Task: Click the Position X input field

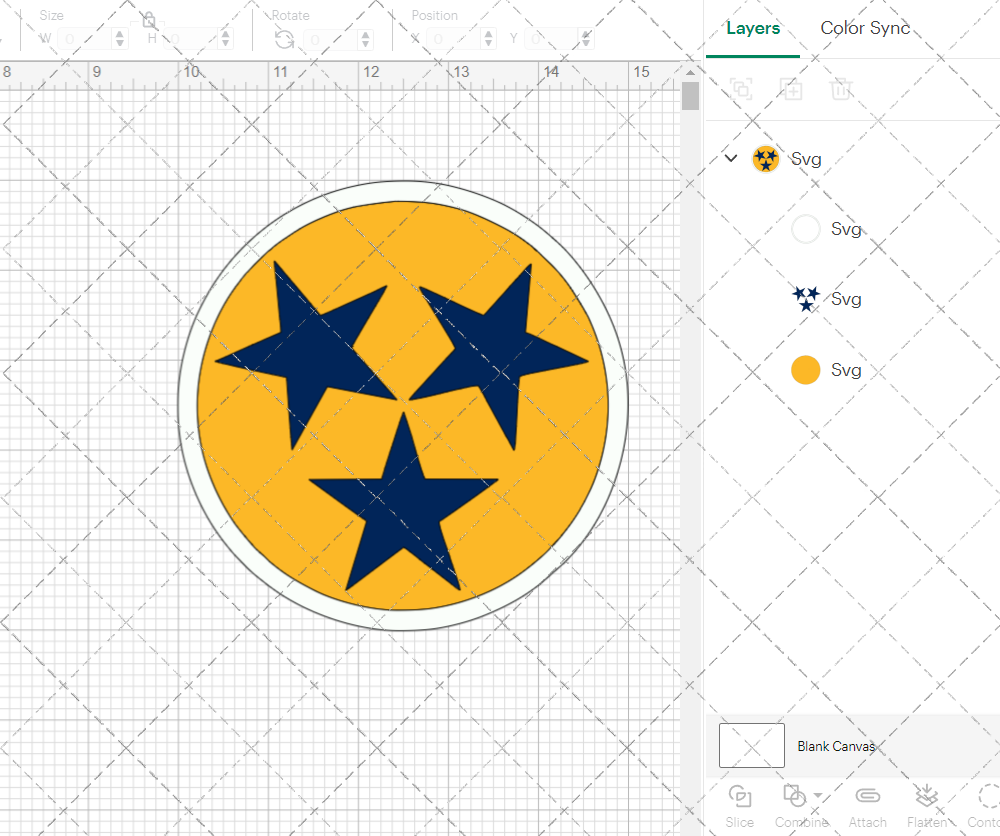Action: point(453,40)
